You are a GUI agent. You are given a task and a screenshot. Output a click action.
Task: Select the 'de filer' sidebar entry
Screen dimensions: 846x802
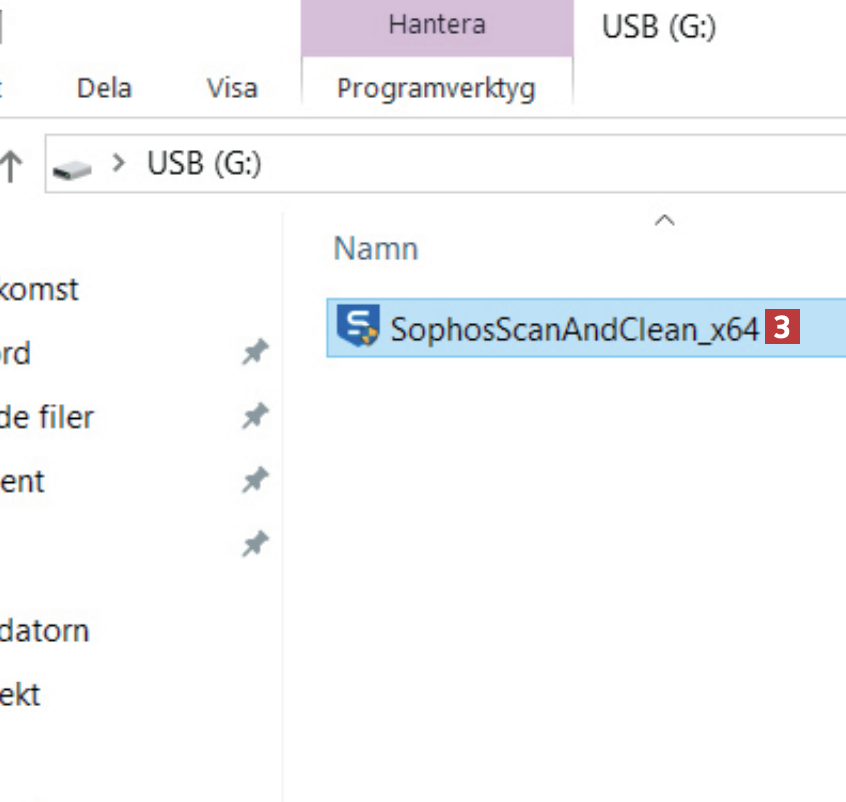tap(47, 417)
